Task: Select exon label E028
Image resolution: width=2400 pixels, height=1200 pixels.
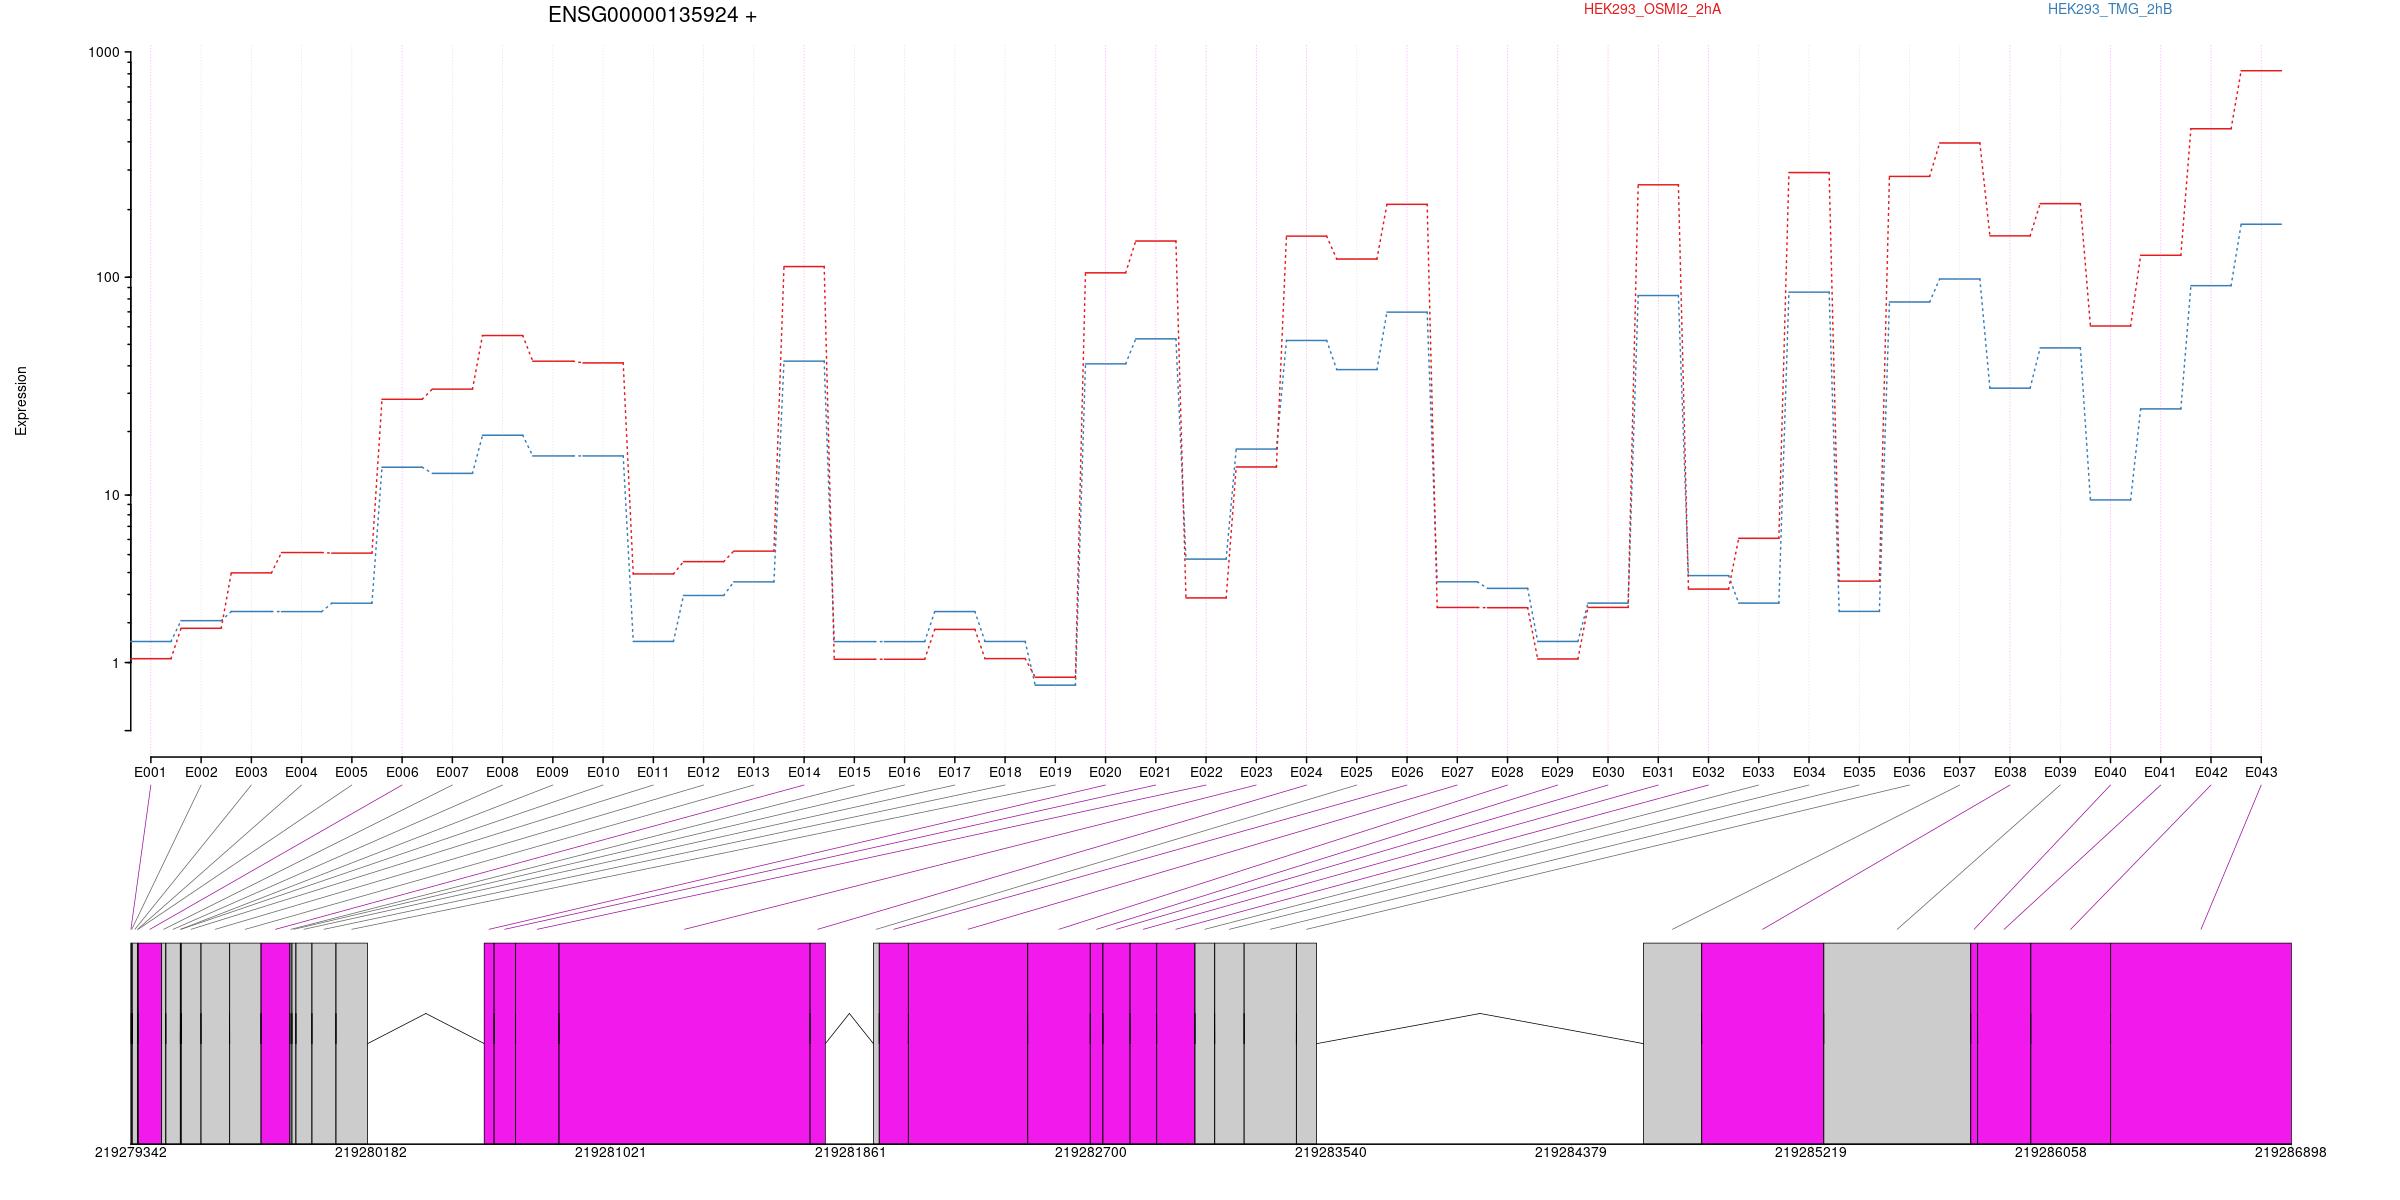Action: [x=1507, y=772]
